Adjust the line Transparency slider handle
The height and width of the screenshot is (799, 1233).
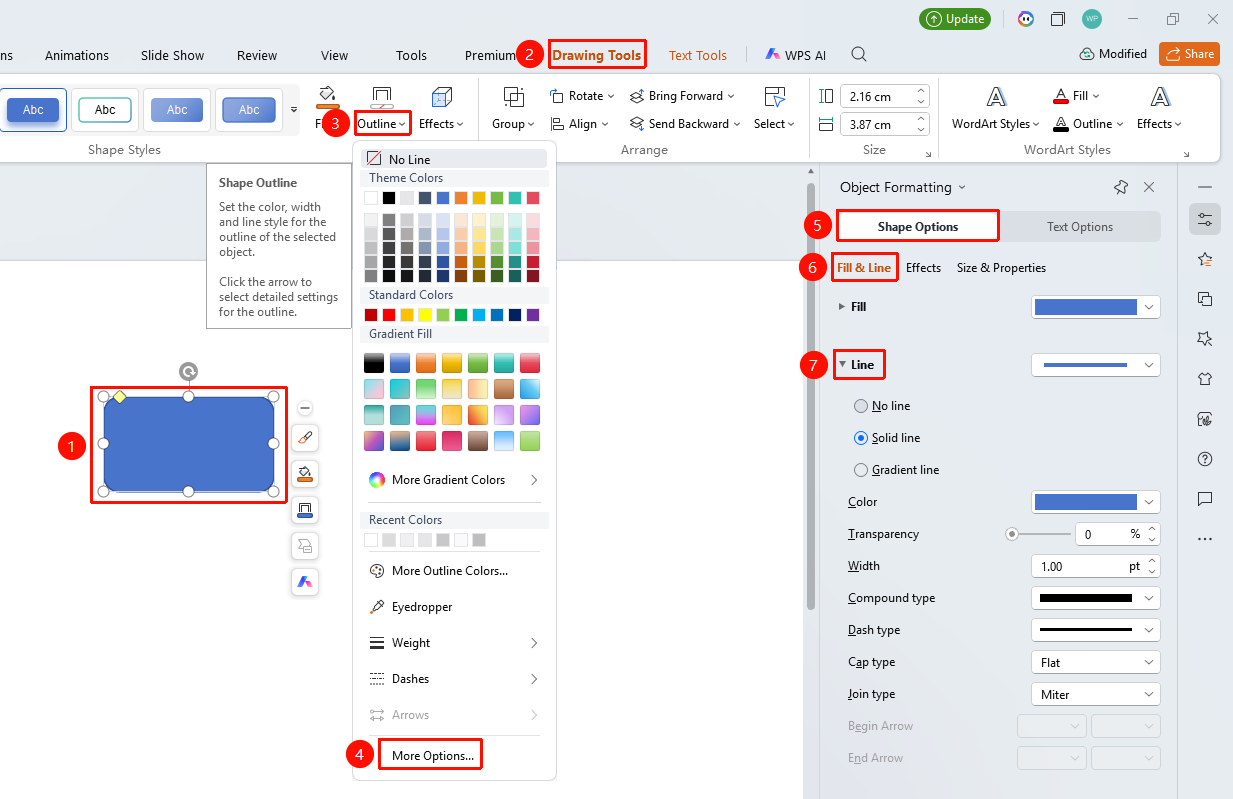(x=1012, y=534)
